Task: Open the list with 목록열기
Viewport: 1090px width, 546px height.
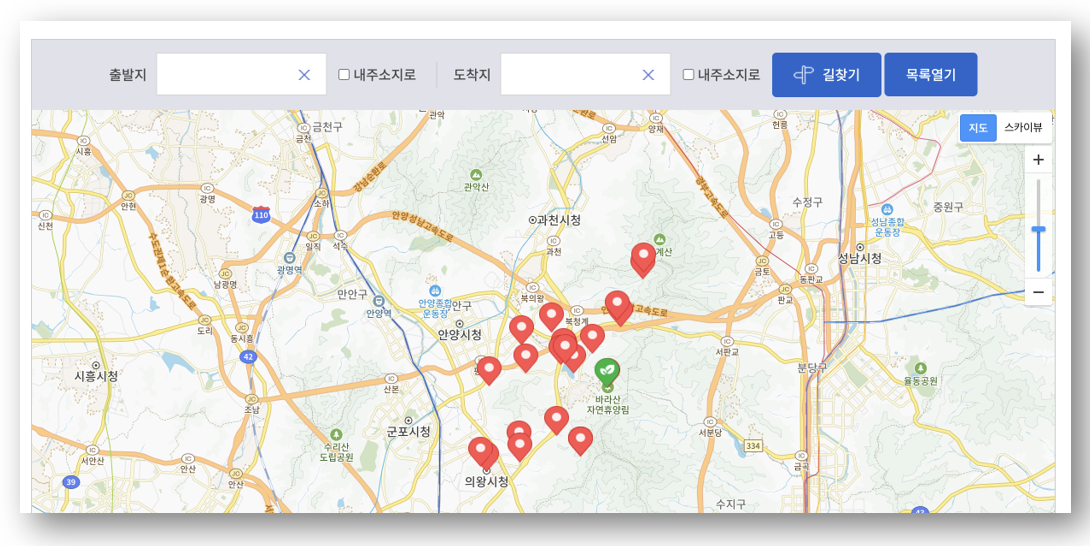Action: [931, 74]
